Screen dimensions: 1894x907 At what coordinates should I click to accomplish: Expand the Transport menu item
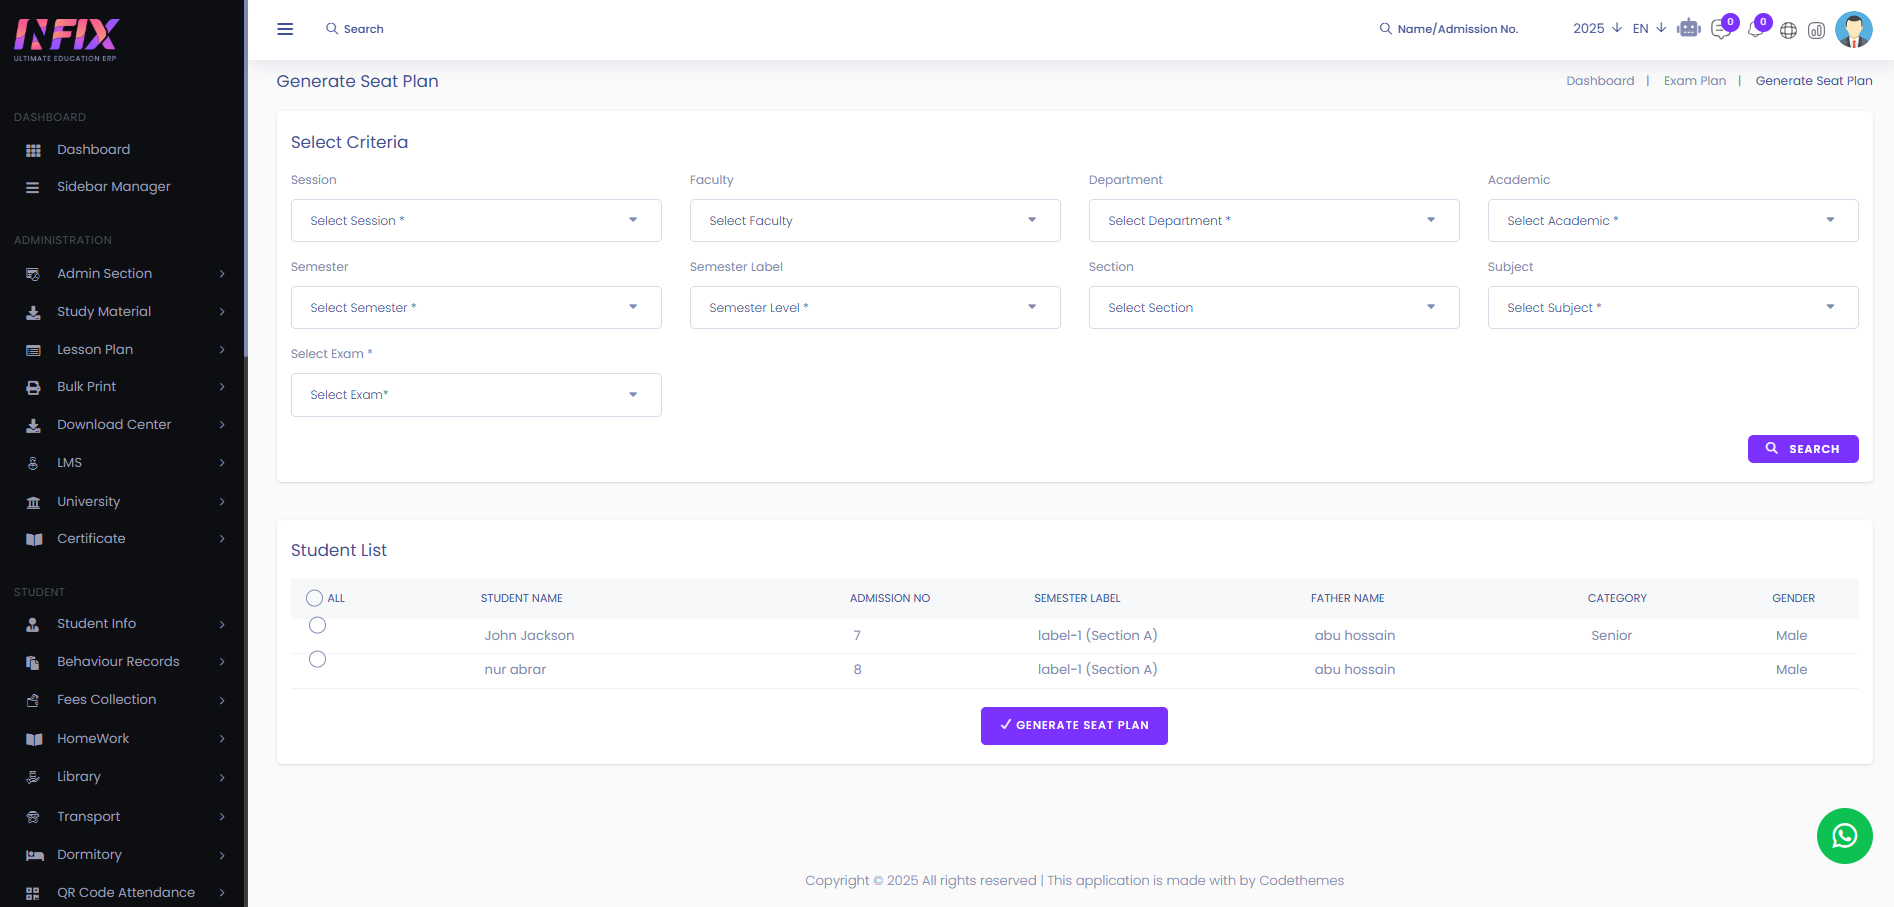122,817
